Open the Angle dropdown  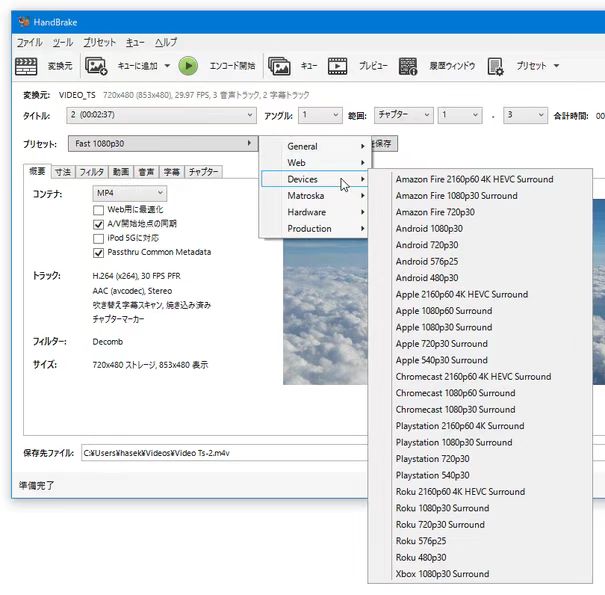320,115
